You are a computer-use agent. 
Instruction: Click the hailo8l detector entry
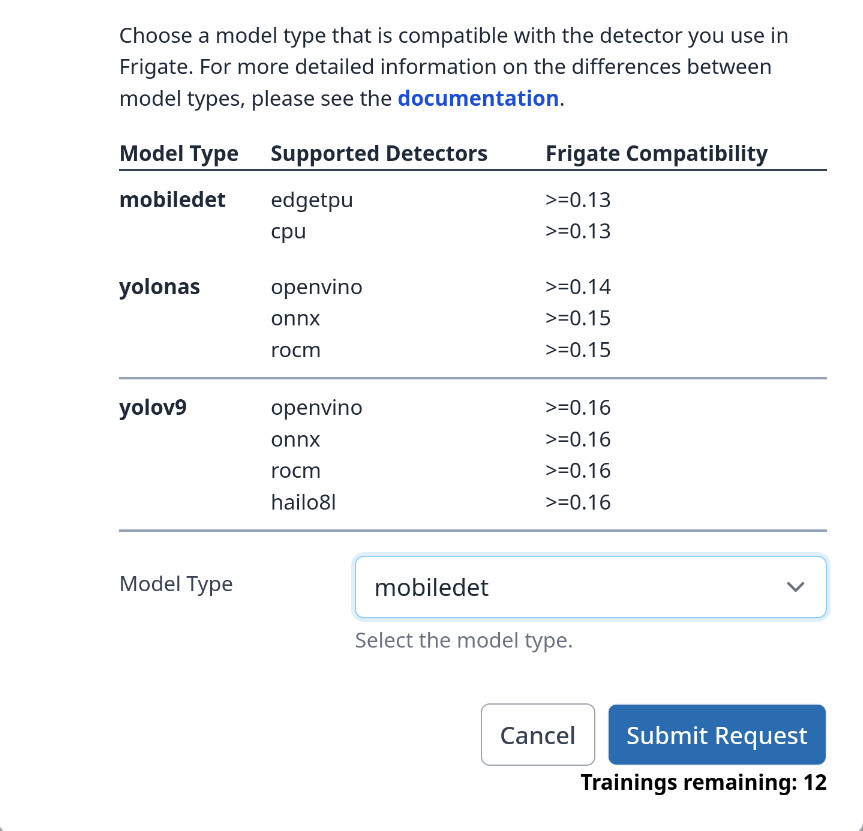click(x=303, y=502)
